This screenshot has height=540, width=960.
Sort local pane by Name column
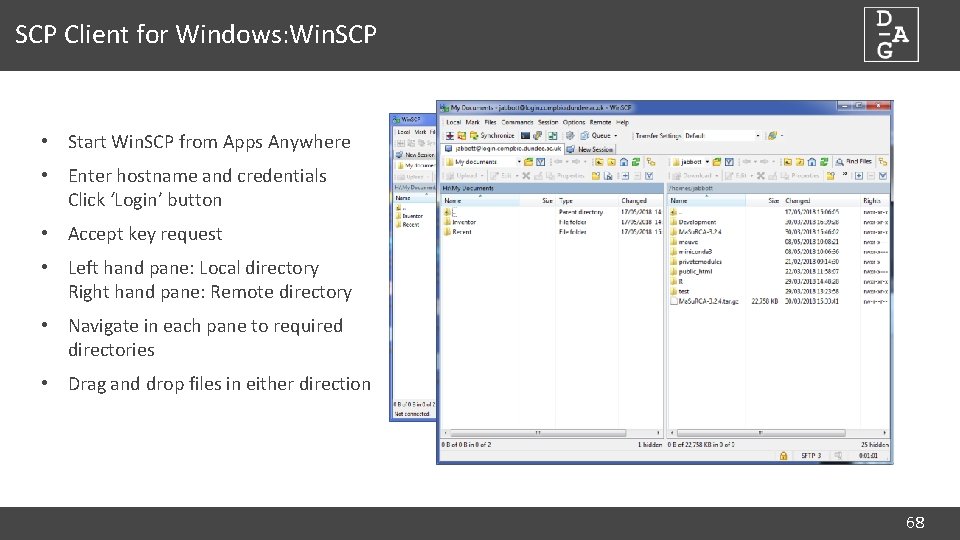(x=481, y=201)
